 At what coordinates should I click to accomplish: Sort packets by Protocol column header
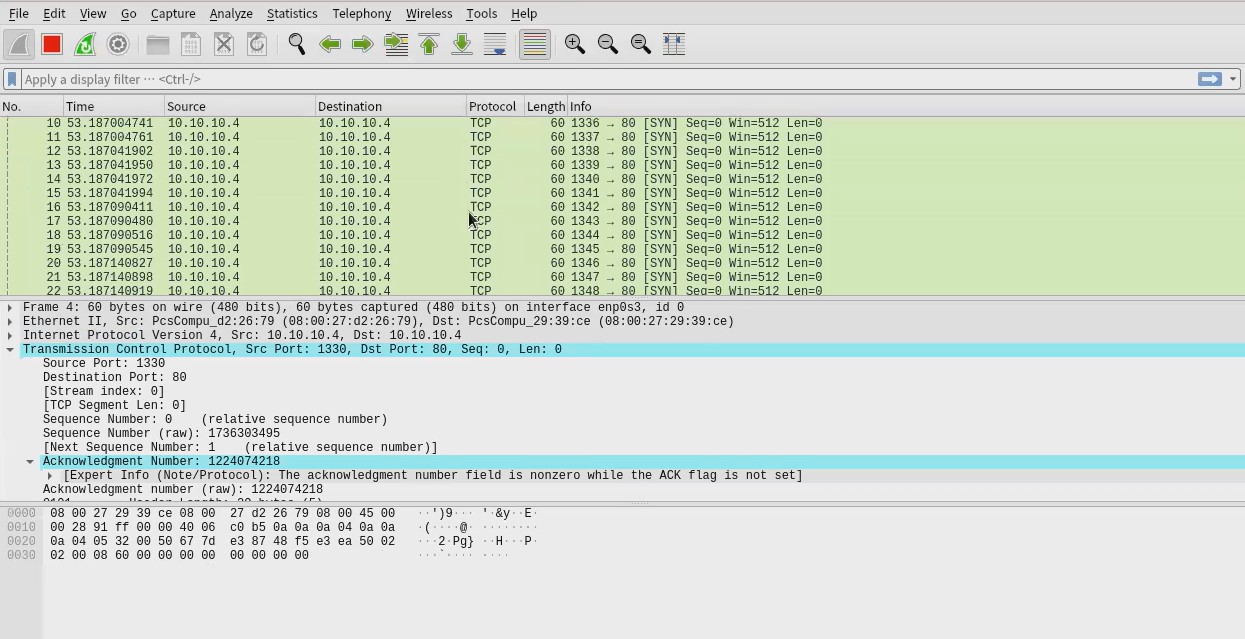(x=495, y=106)
